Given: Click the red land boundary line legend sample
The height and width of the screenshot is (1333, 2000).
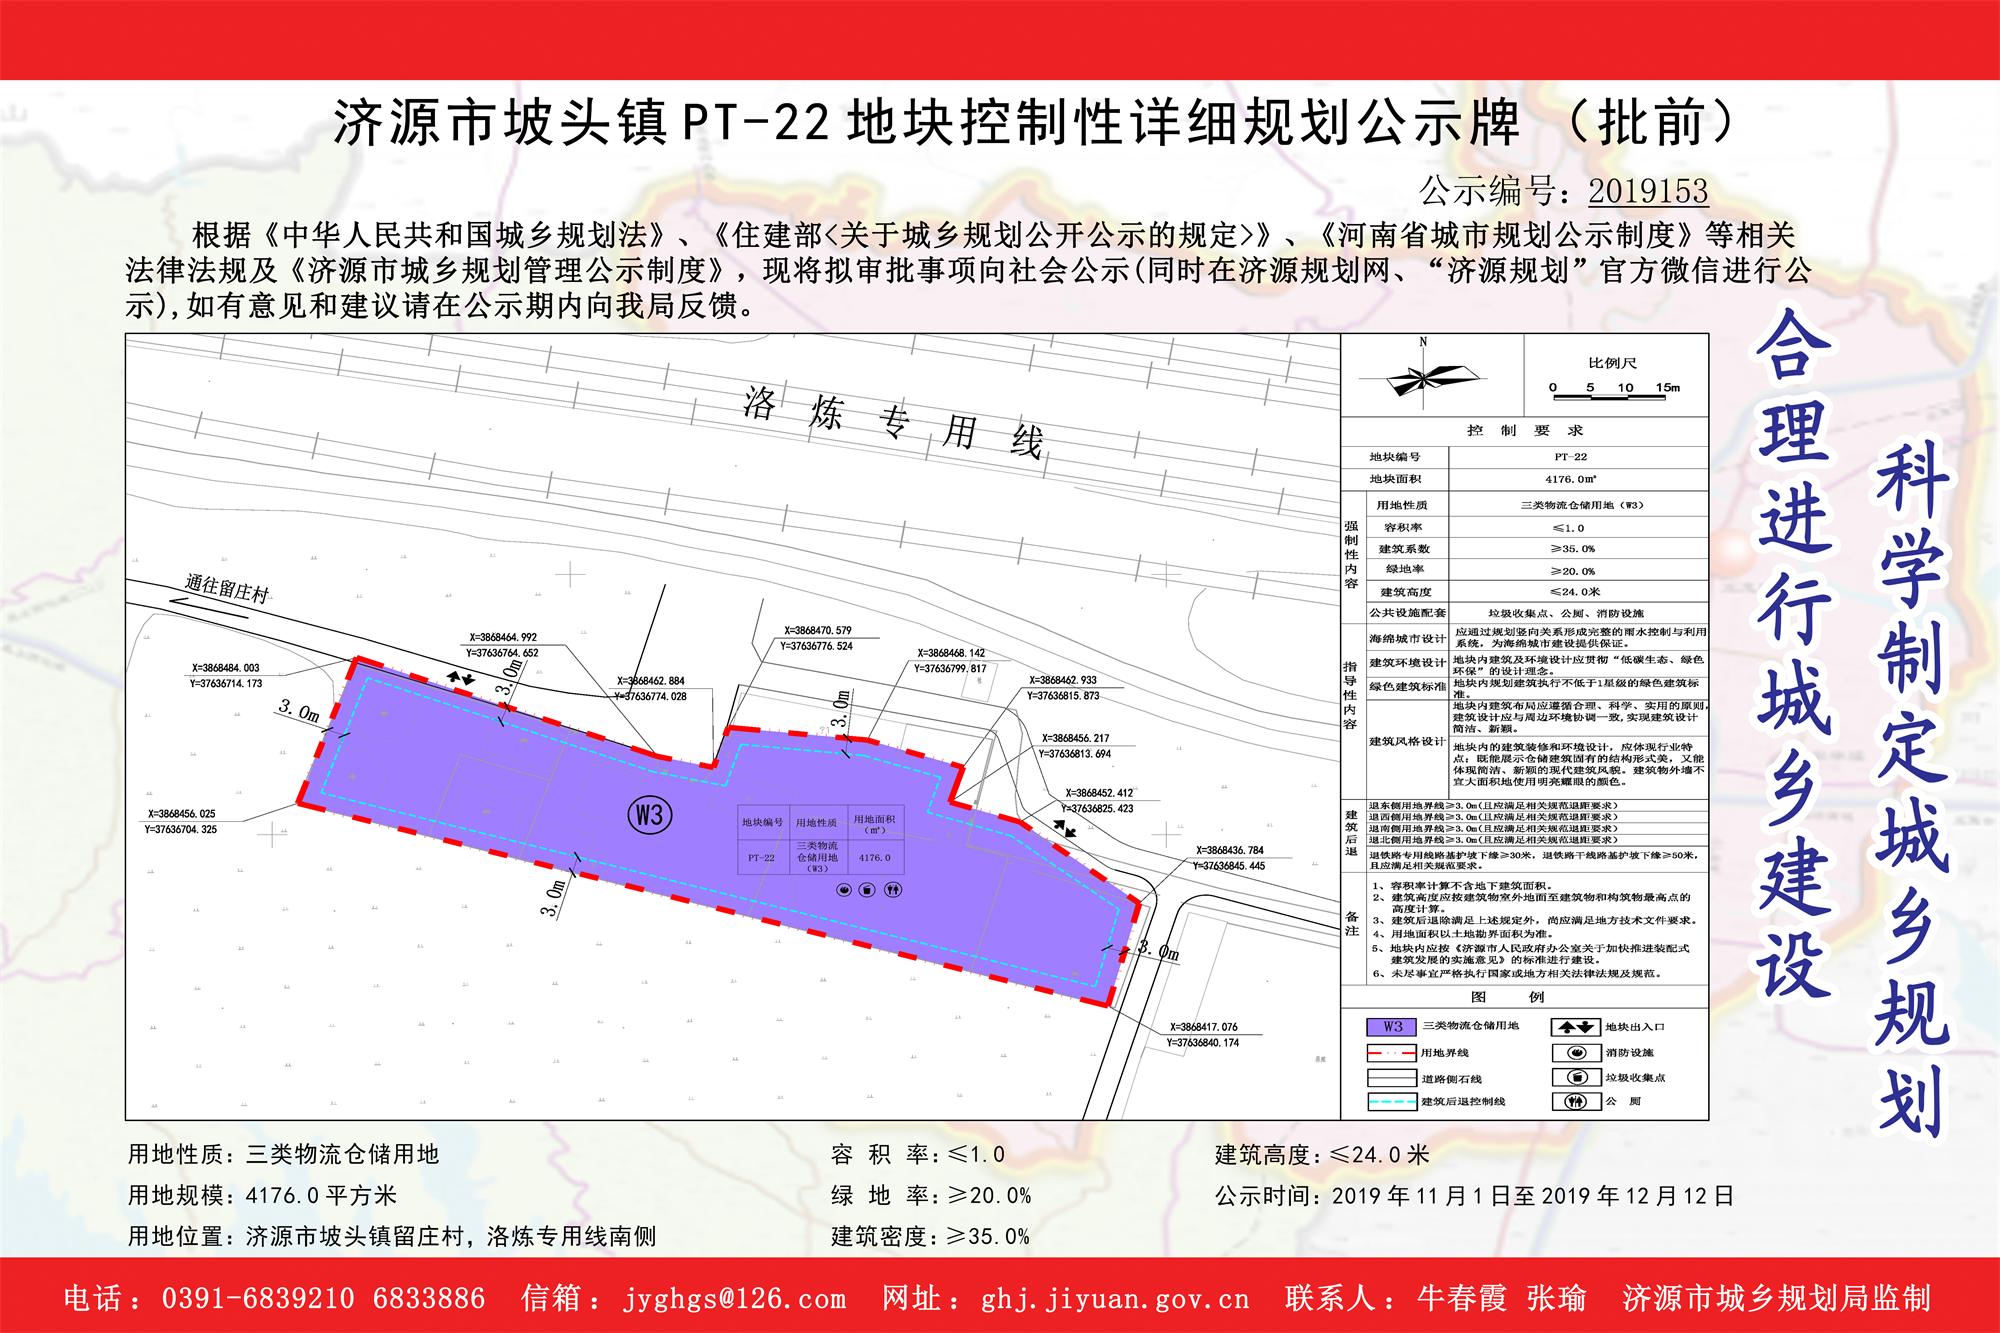Looking at the screenshot, I should (1392, 1053).
